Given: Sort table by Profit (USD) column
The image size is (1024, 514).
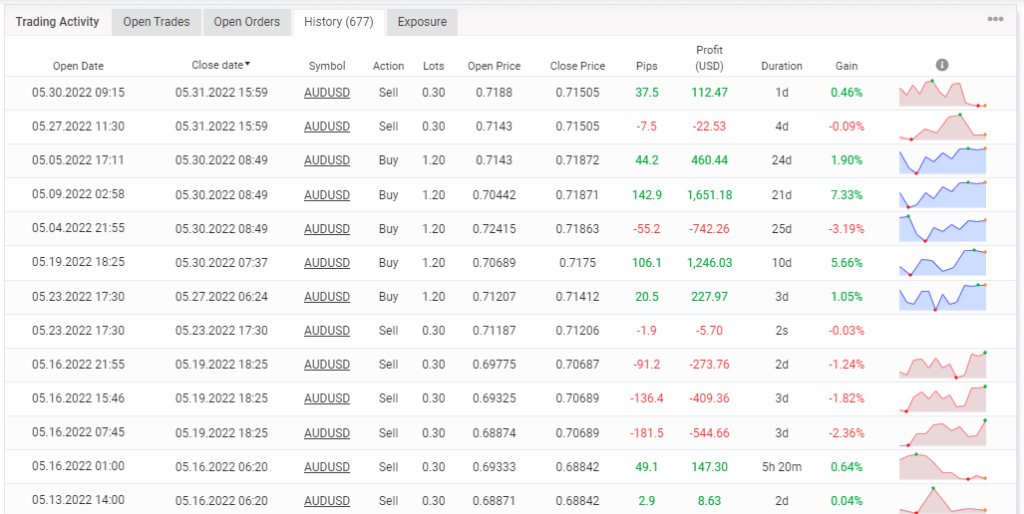Looking at the screenshot, I should click(x=709, y=58).
